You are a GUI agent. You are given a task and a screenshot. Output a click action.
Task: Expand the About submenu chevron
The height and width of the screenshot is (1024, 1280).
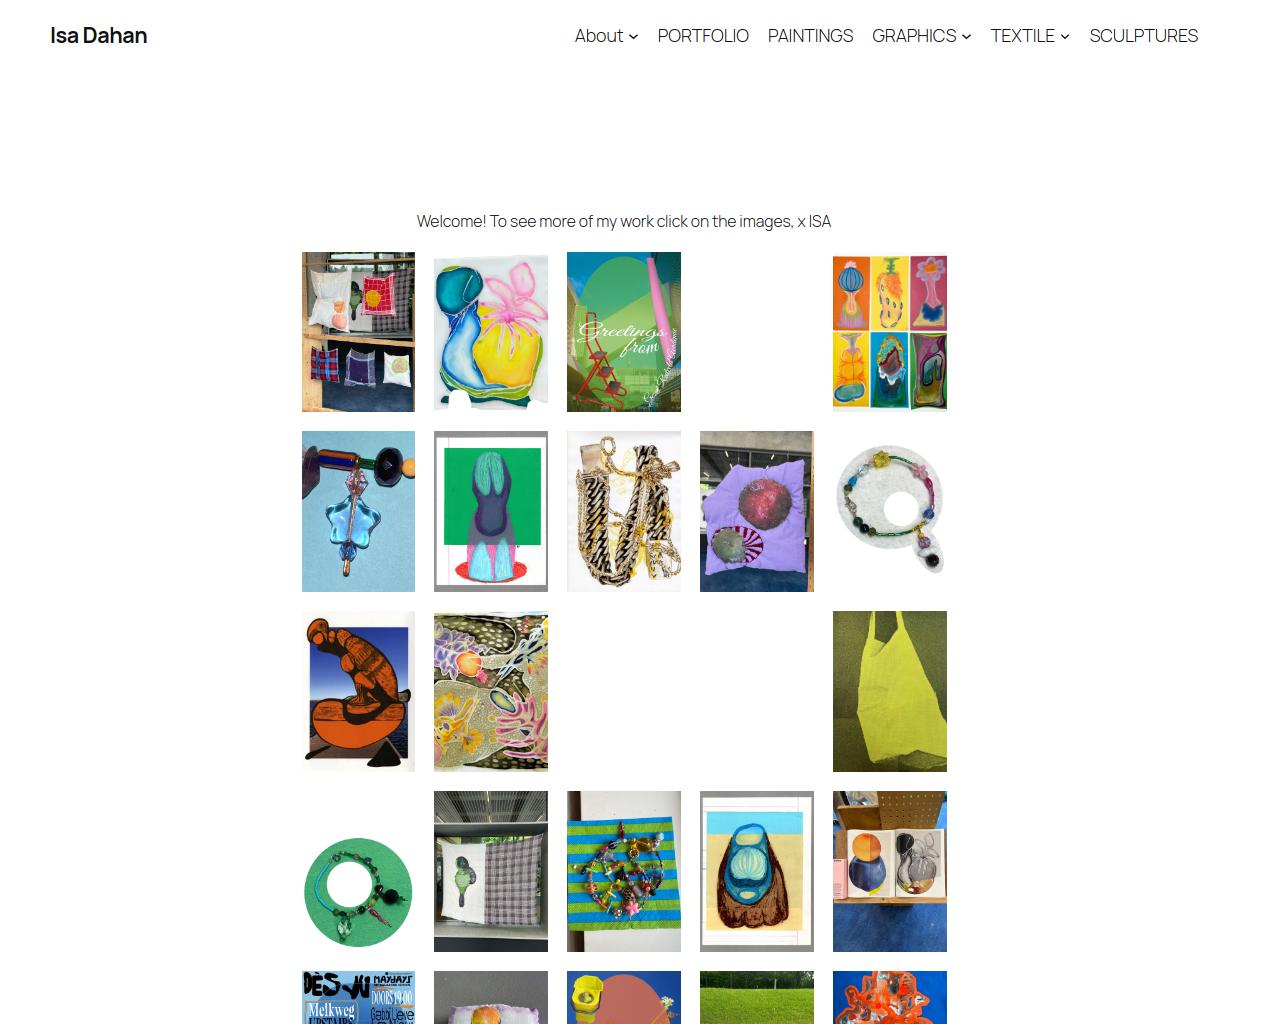634,36
